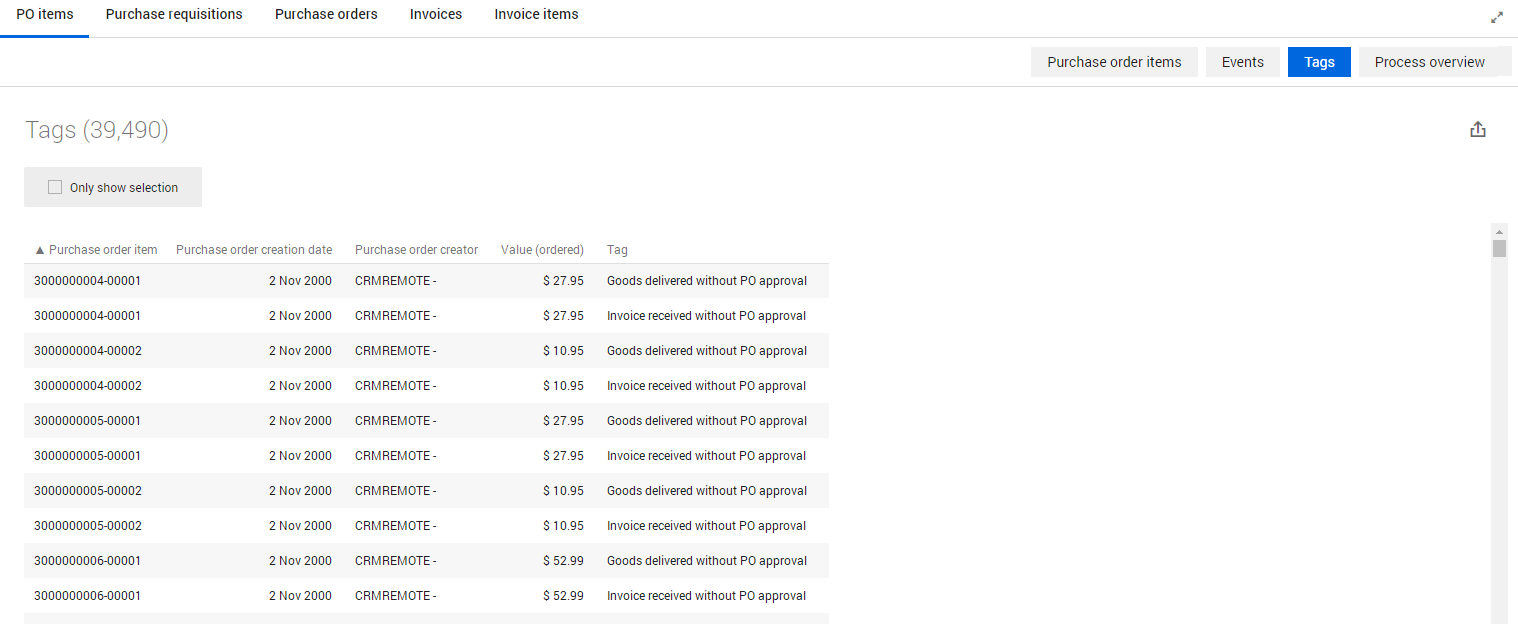Go to the Invoices tab

[436, 15]
